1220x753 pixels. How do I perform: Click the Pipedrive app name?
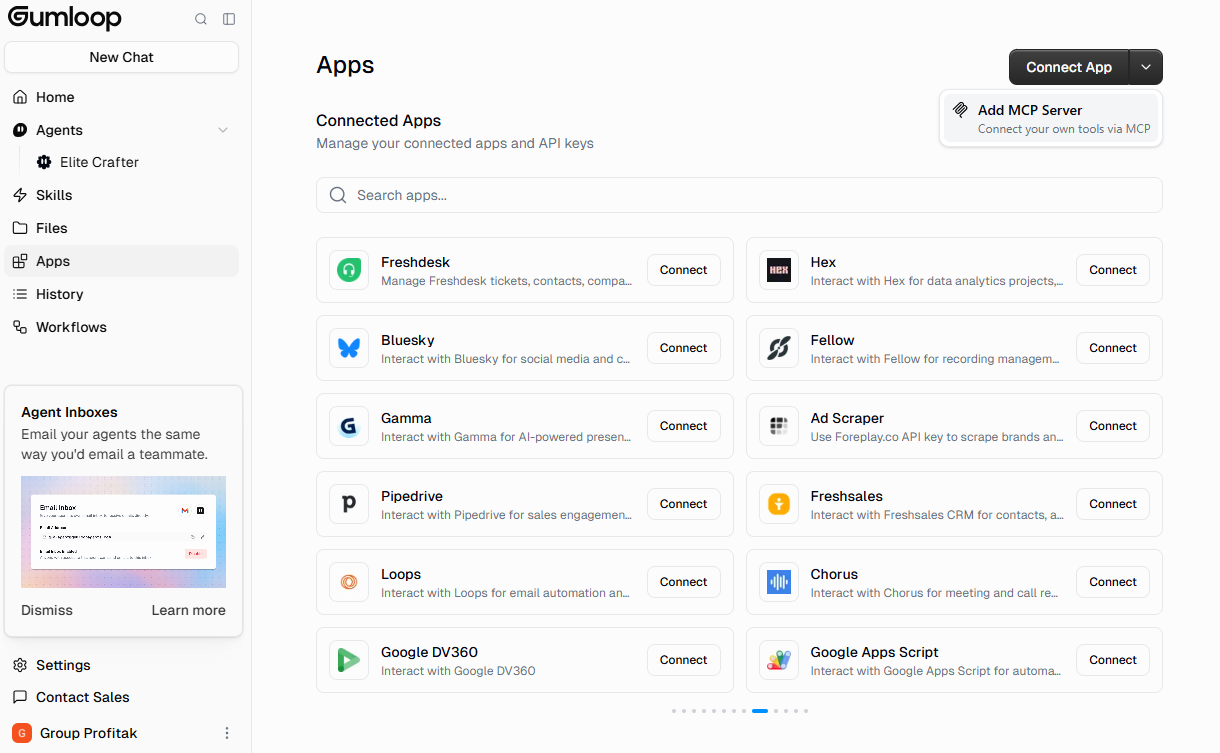pyautogui.click(x=412, y=496)
